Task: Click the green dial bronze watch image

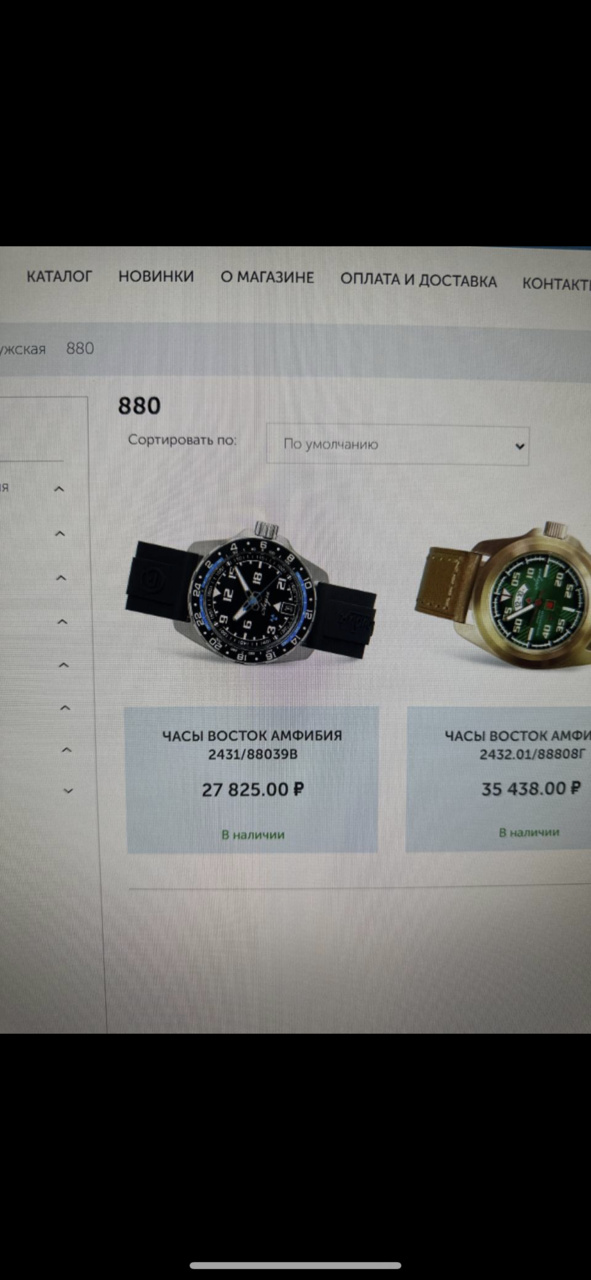Action: point(503,597)
